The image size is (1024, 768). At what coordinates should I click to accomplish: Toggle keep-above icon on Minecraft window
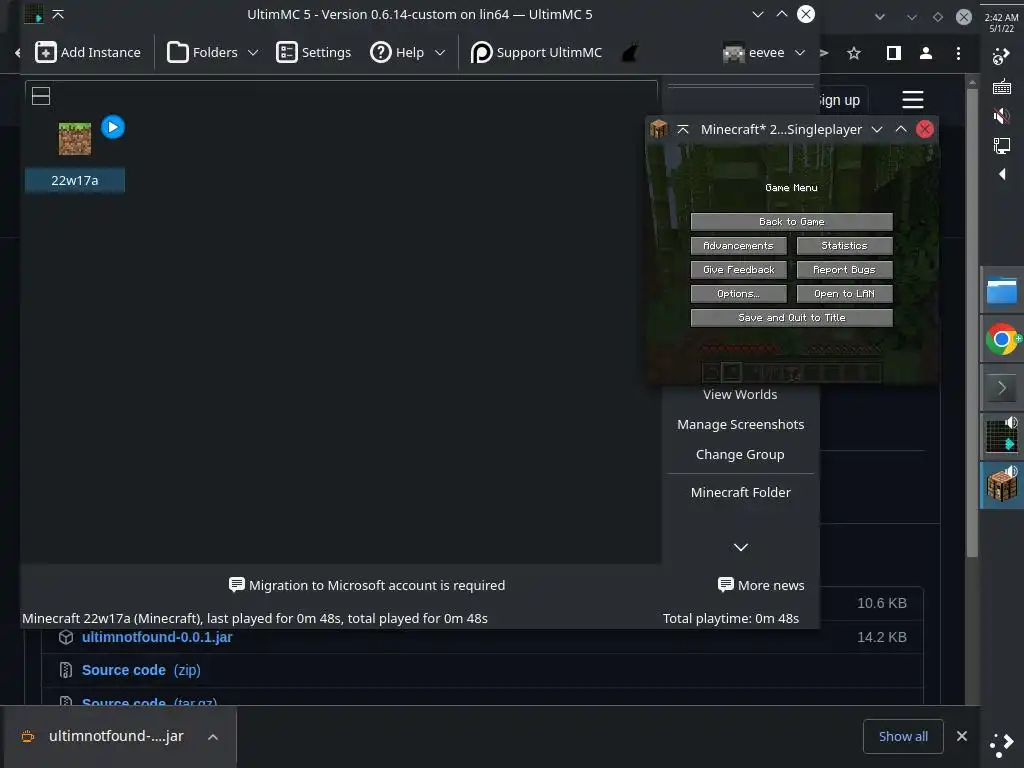pyautogui.click(x=683, y=129)
